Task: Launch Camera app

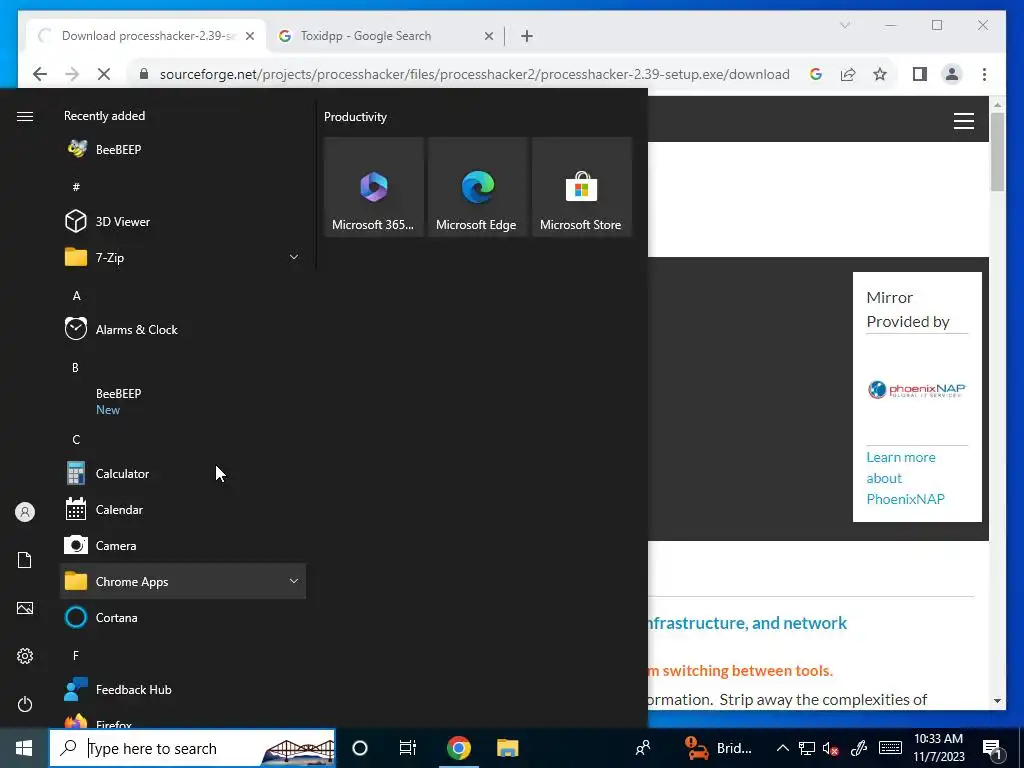Action: (183, 545)
